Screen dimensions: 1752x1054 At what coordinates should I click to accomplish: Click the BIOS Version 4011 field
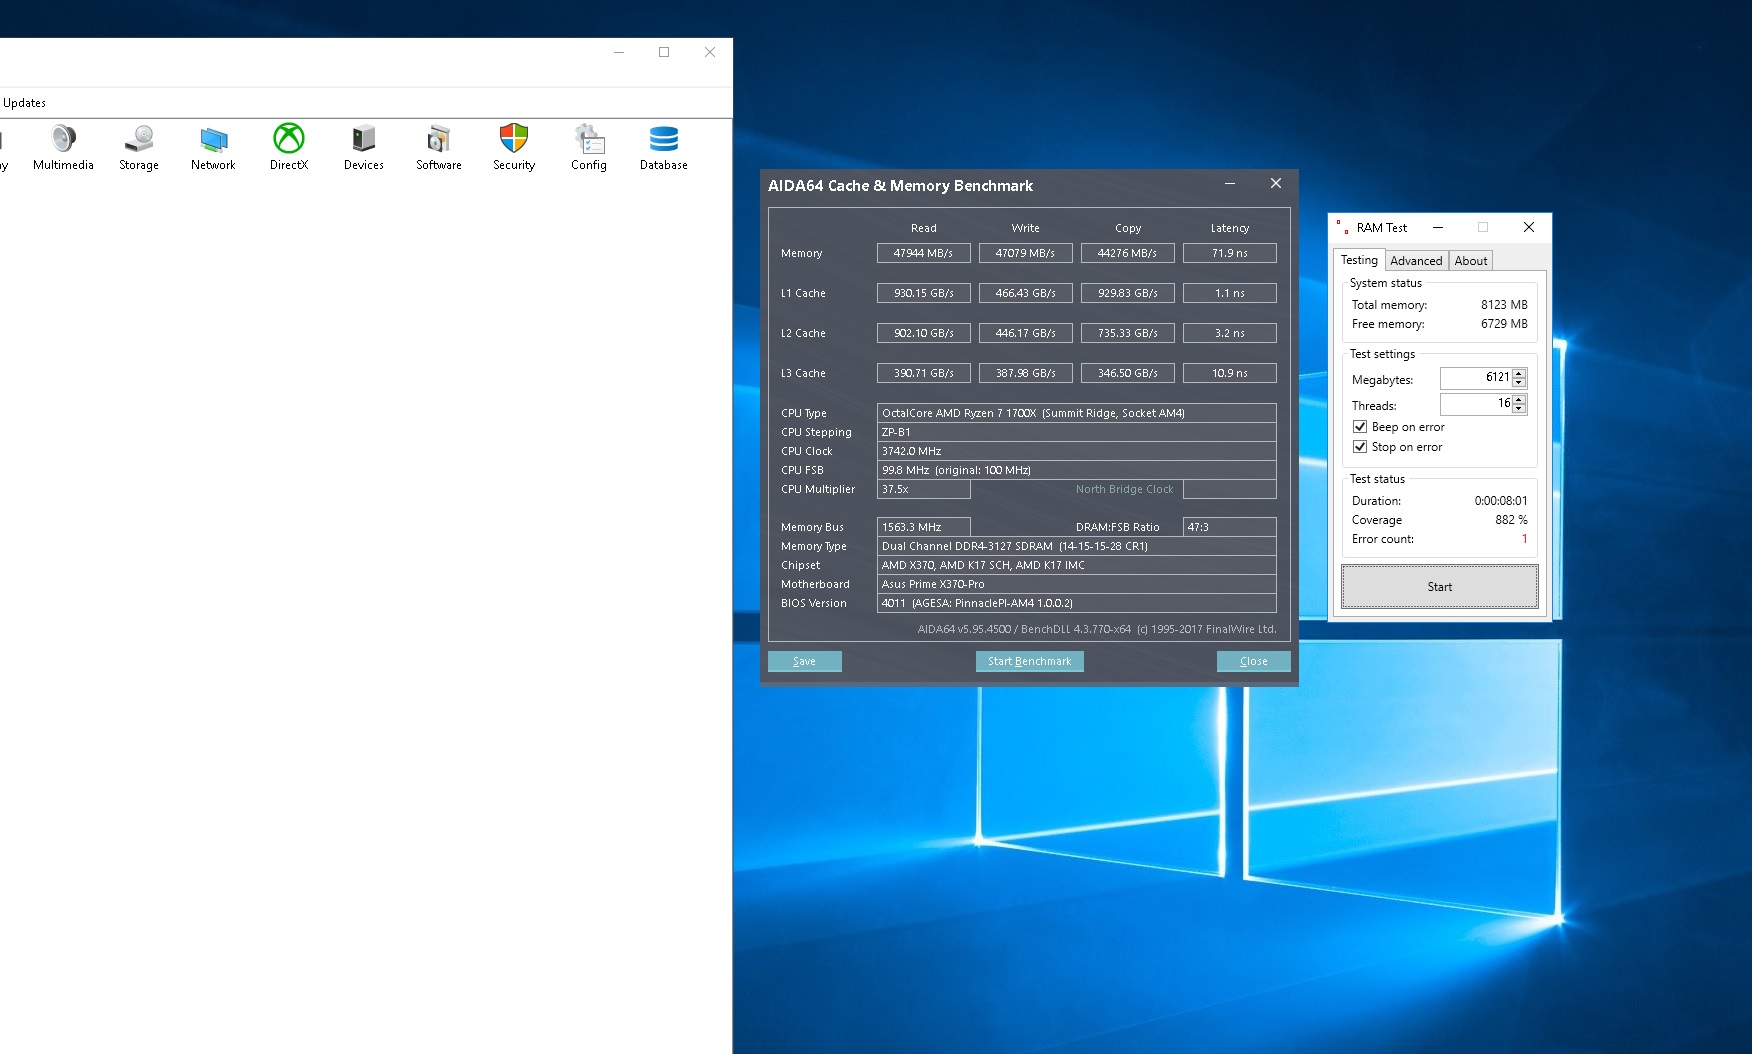(x=1077, y=603)
